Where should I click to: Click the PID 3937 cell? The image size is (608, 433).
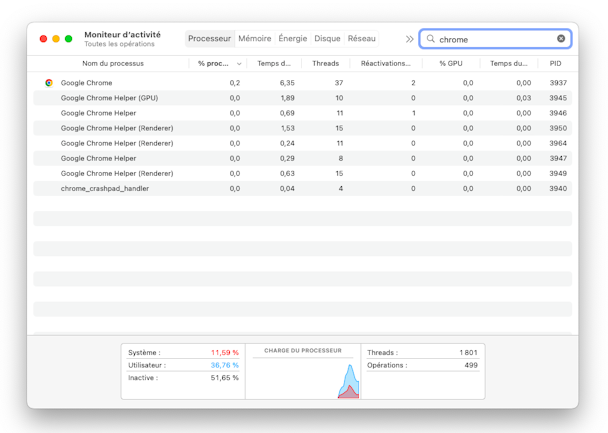[558, 83]
